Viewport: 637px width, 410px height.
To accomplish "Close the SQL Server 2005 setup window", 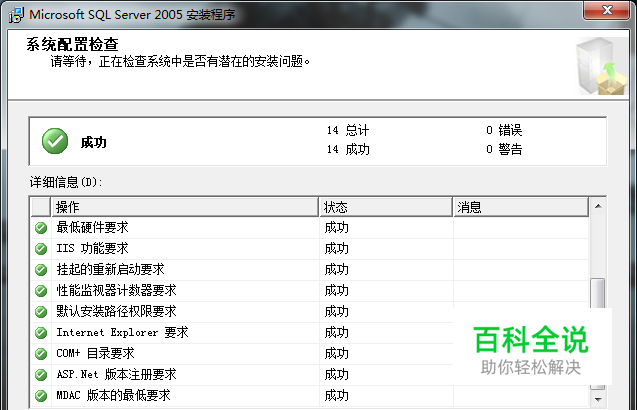I will click(607, 10).
